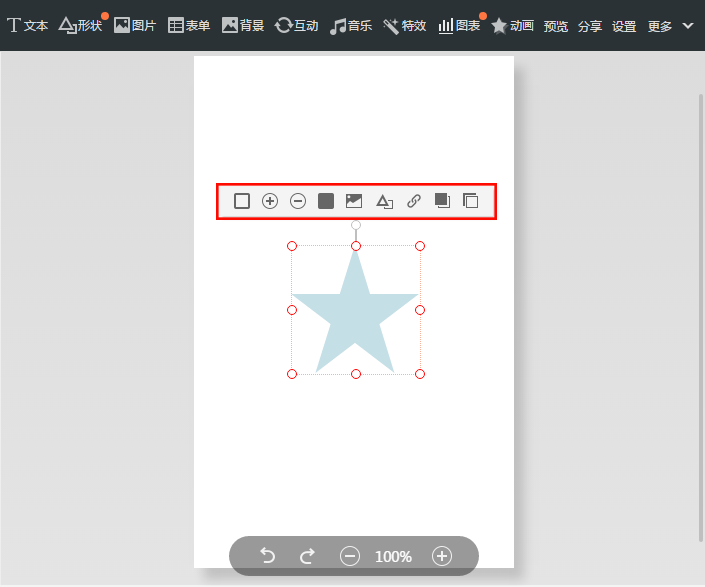Open the 特效 effects menu

pyautogui.click(x=405, y=26)
